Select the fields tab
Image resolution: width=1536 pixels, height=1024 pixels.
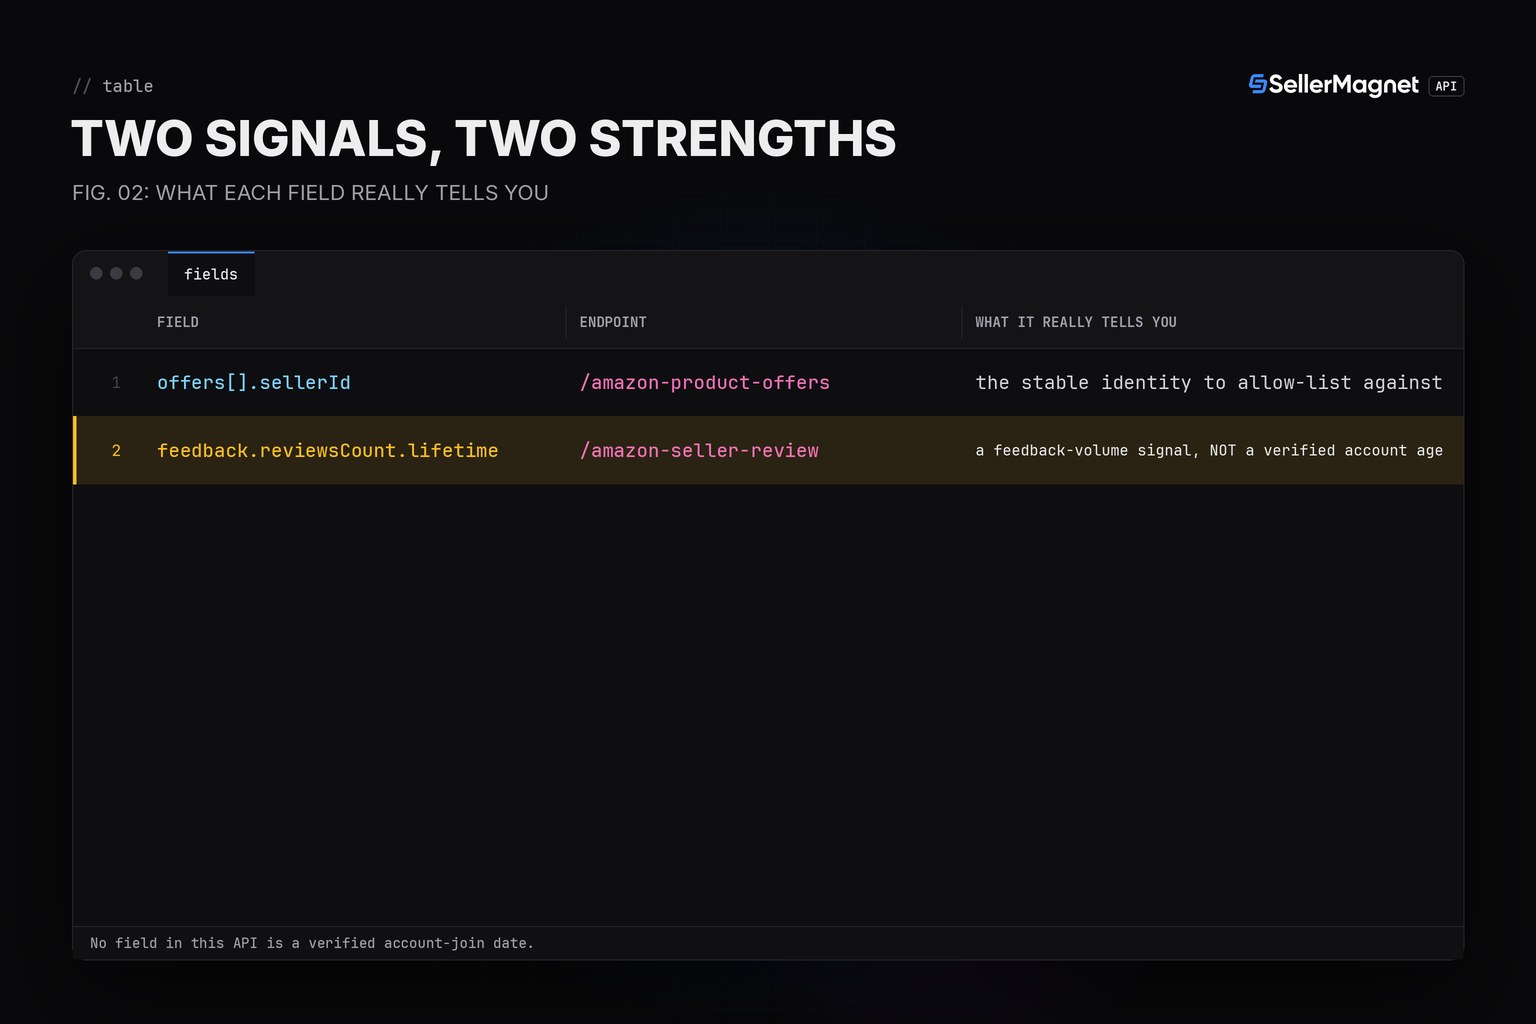tap(211, 274)
